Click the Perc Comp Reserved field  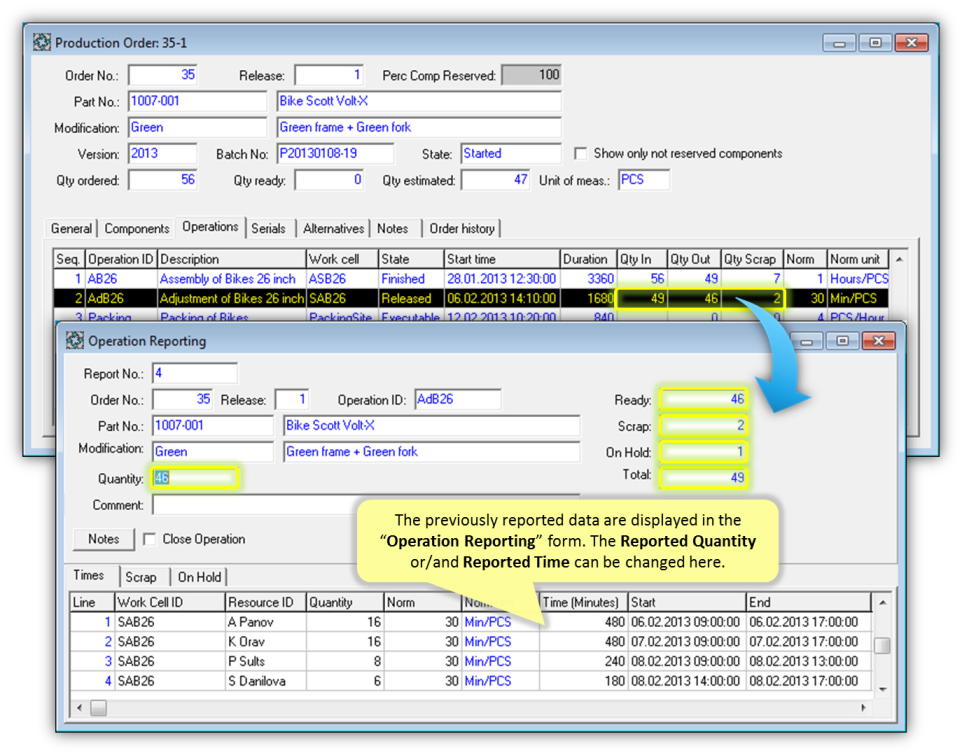pyautogui.click(x=531, y=75)
